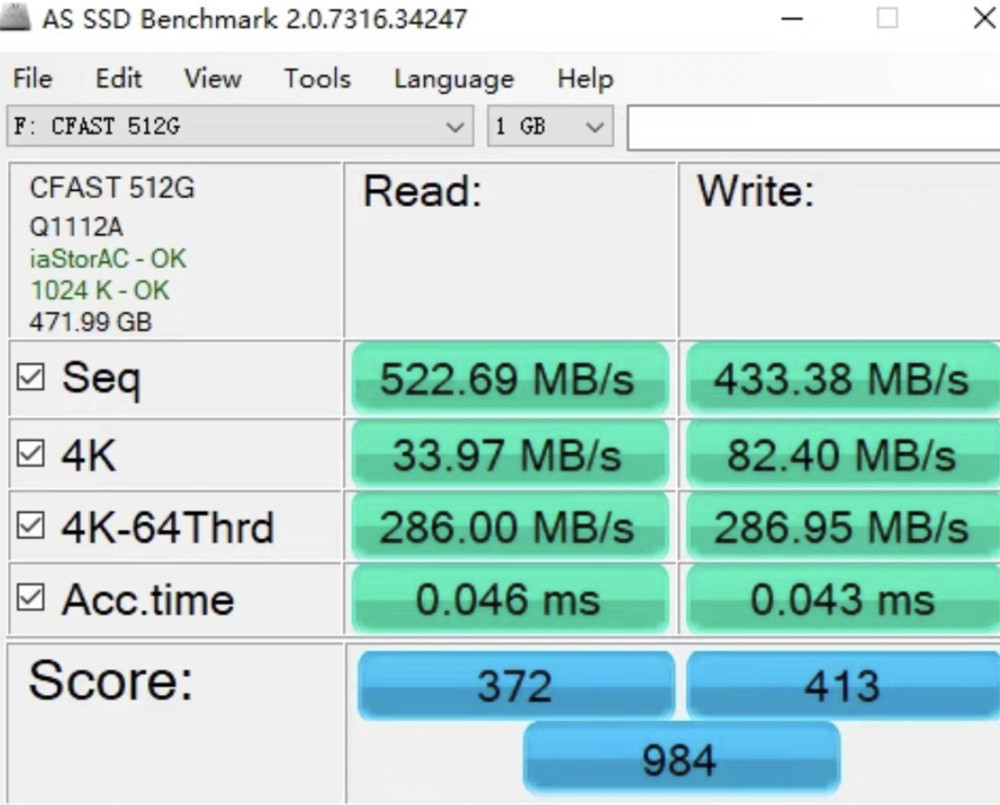Click the Seq read result 522.69 MB/s
1000x805 pixels.
tap(510, 379)
